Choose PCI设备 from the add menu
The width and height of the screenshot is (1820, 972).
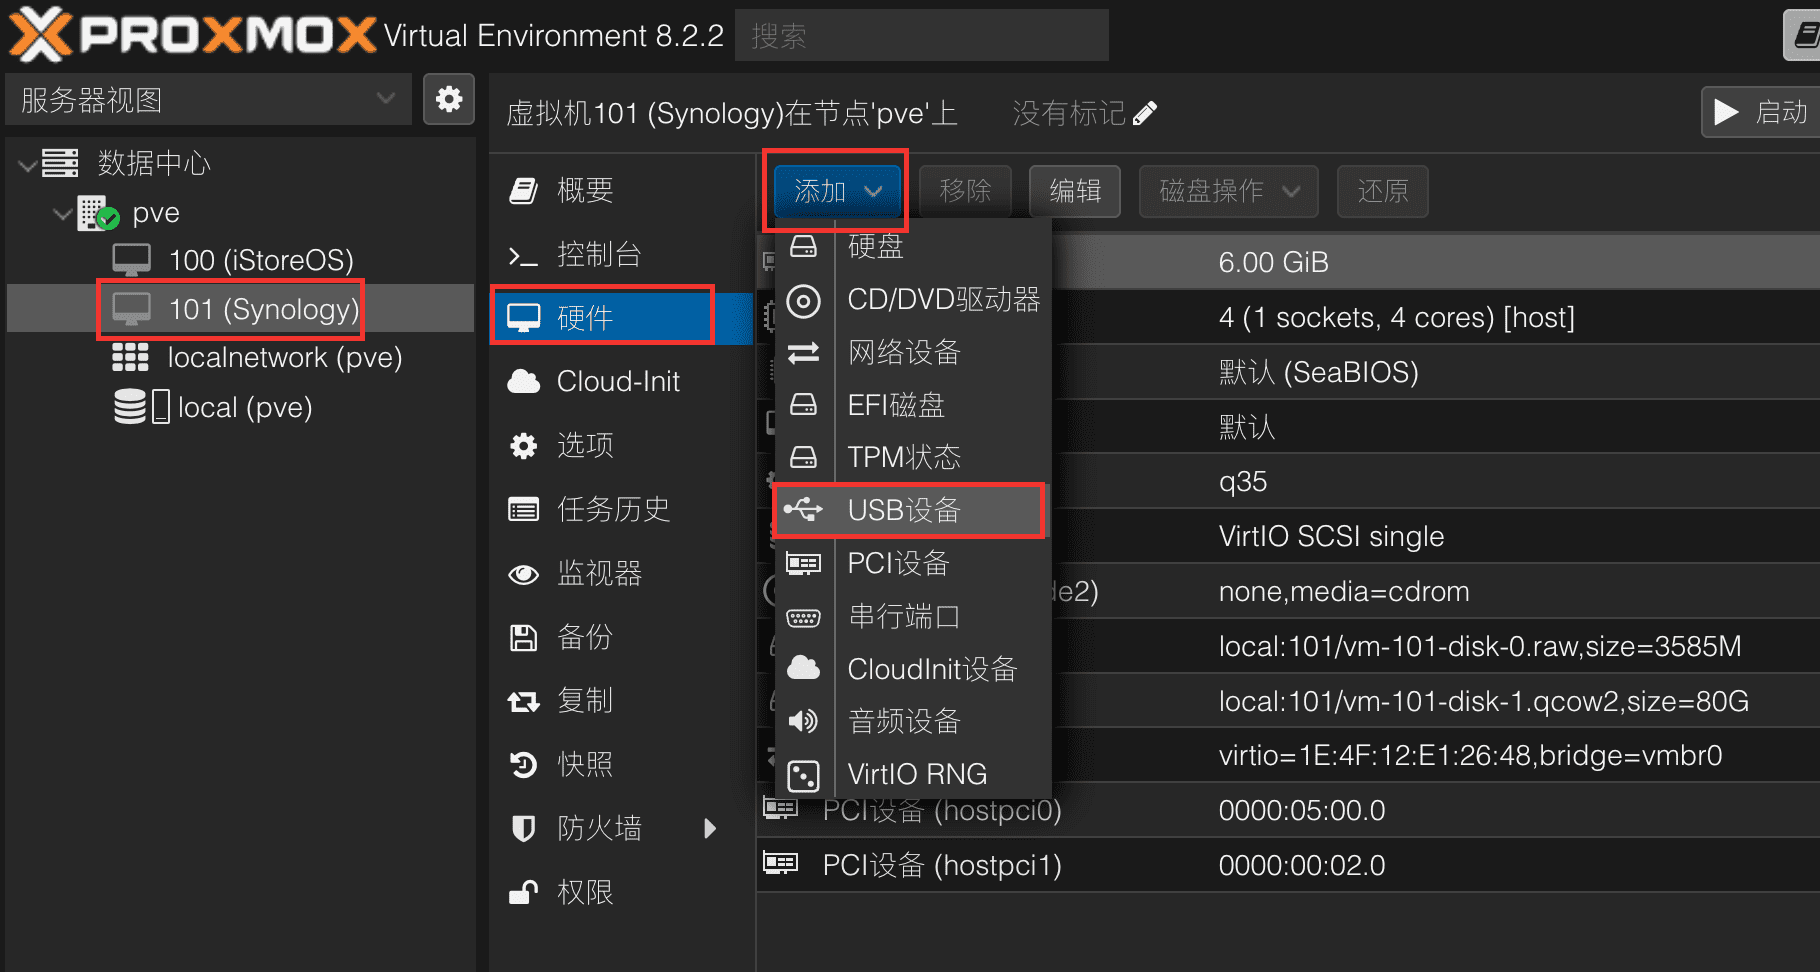tap(913, 563)
